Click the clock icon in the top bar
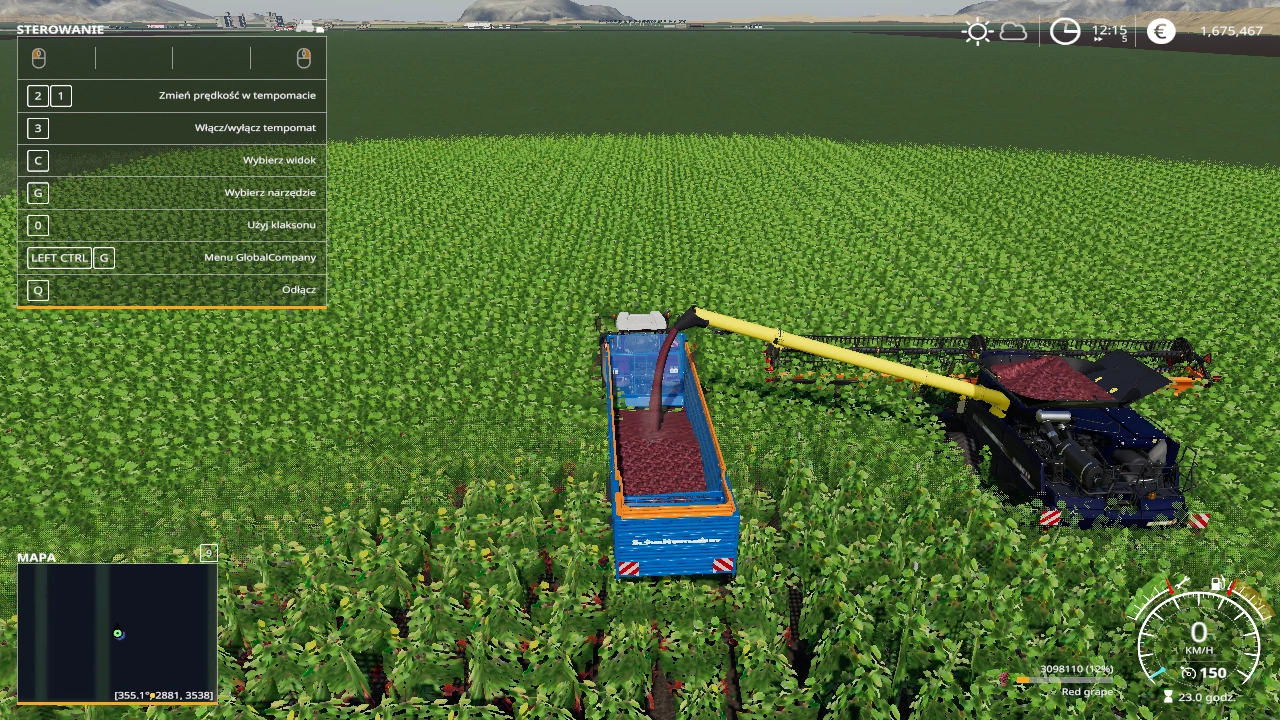1280x720 pixels. pos(1065,32)
